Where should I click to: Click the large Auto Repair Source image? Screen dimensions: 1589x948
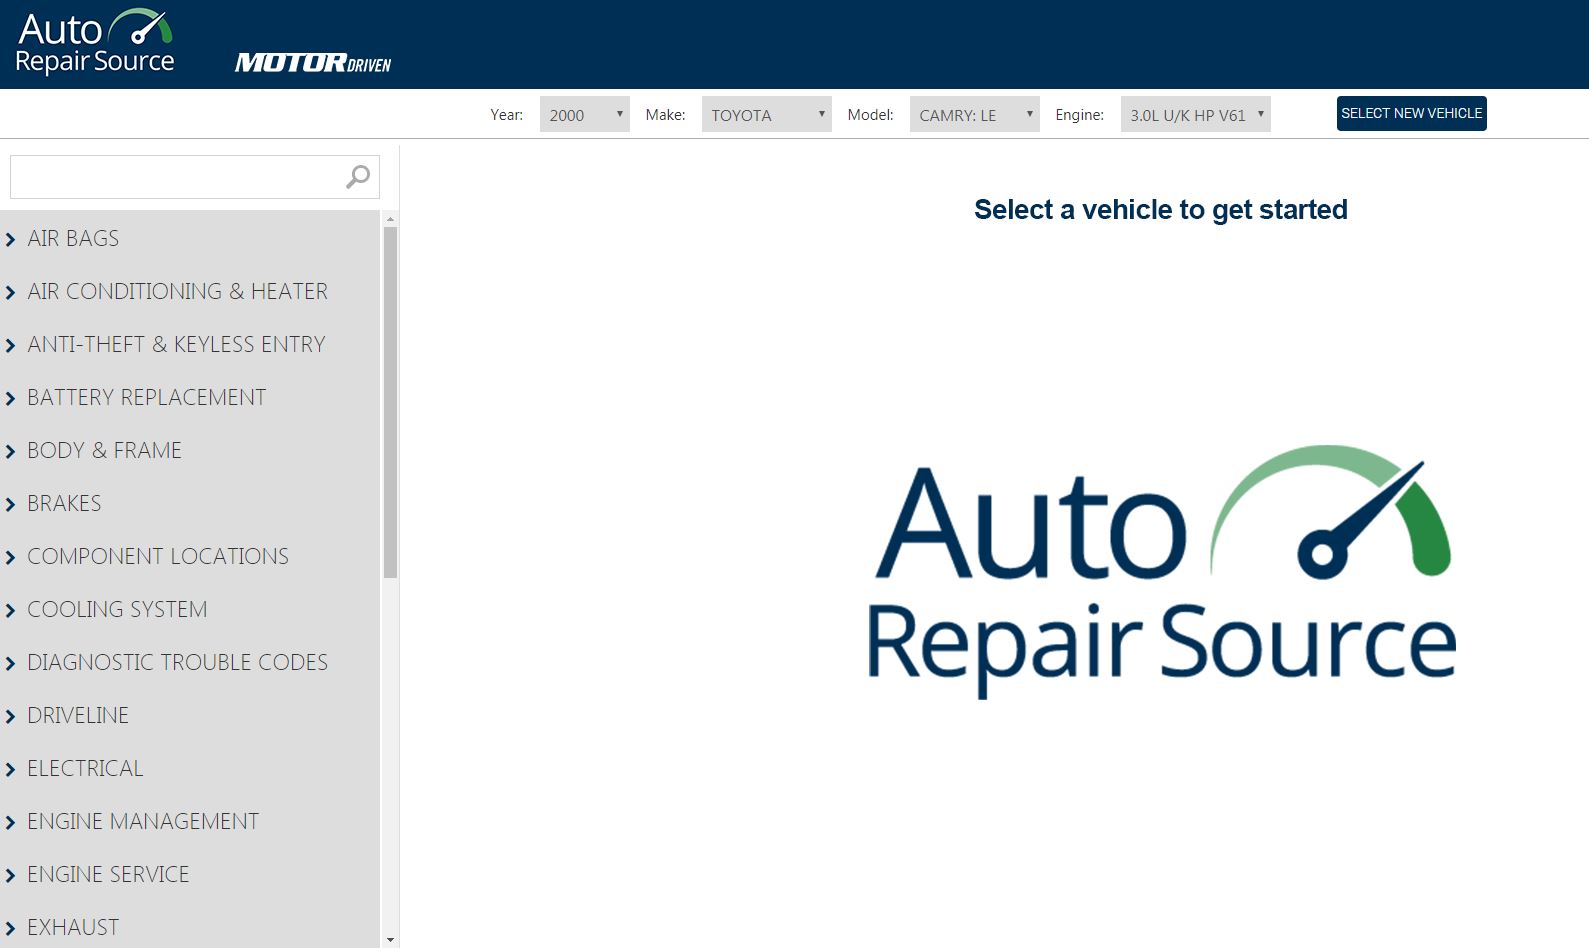tap(1160, 570)
